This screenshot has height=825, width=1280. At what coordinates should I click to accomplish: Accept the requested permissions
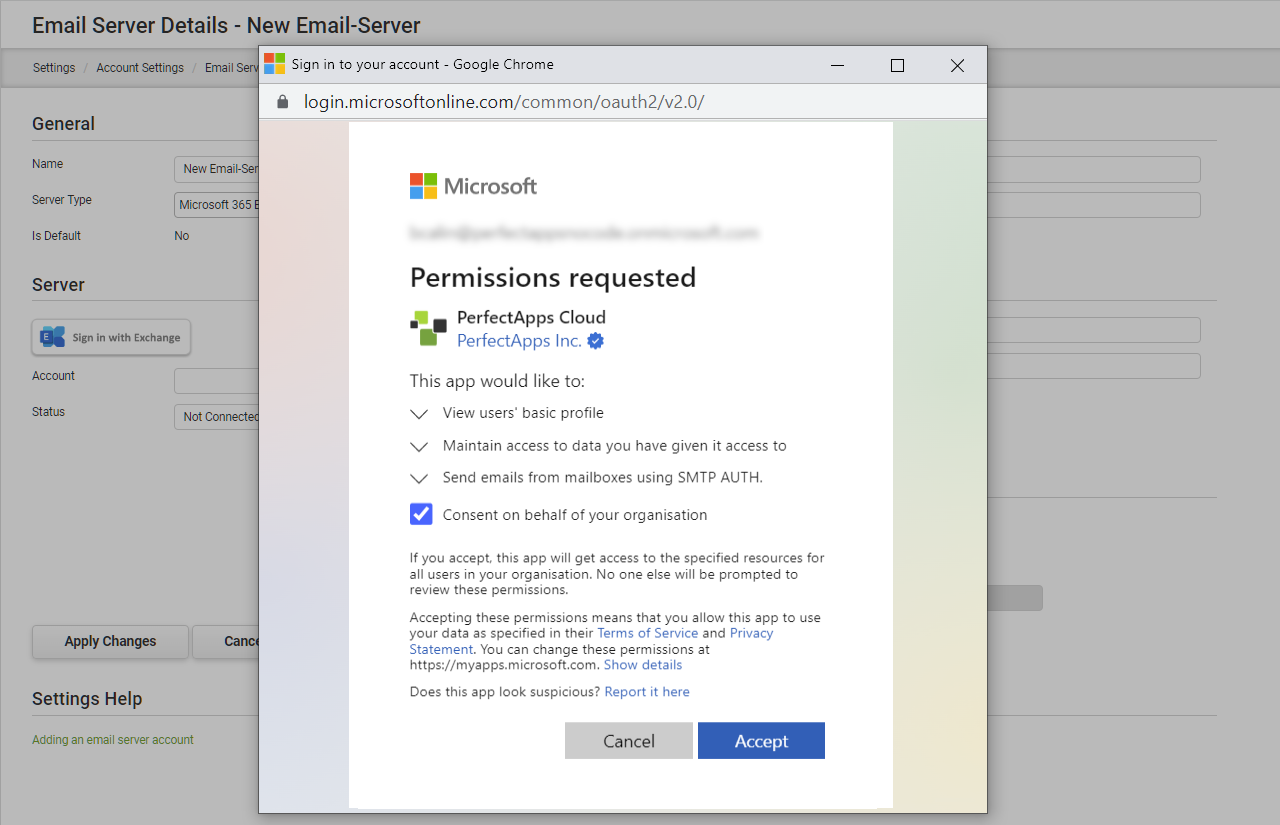click(761, 741)
